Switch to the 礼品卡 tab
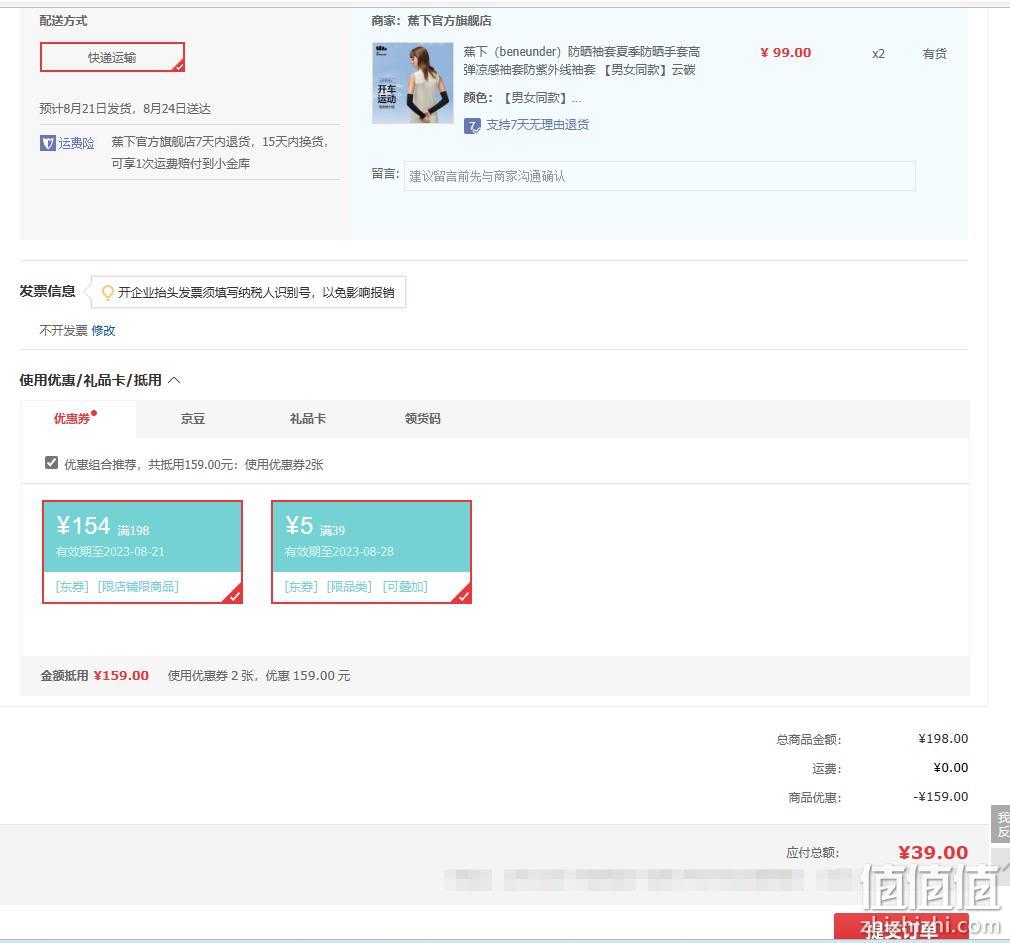The image size is (1010, 943). (308, 419)
